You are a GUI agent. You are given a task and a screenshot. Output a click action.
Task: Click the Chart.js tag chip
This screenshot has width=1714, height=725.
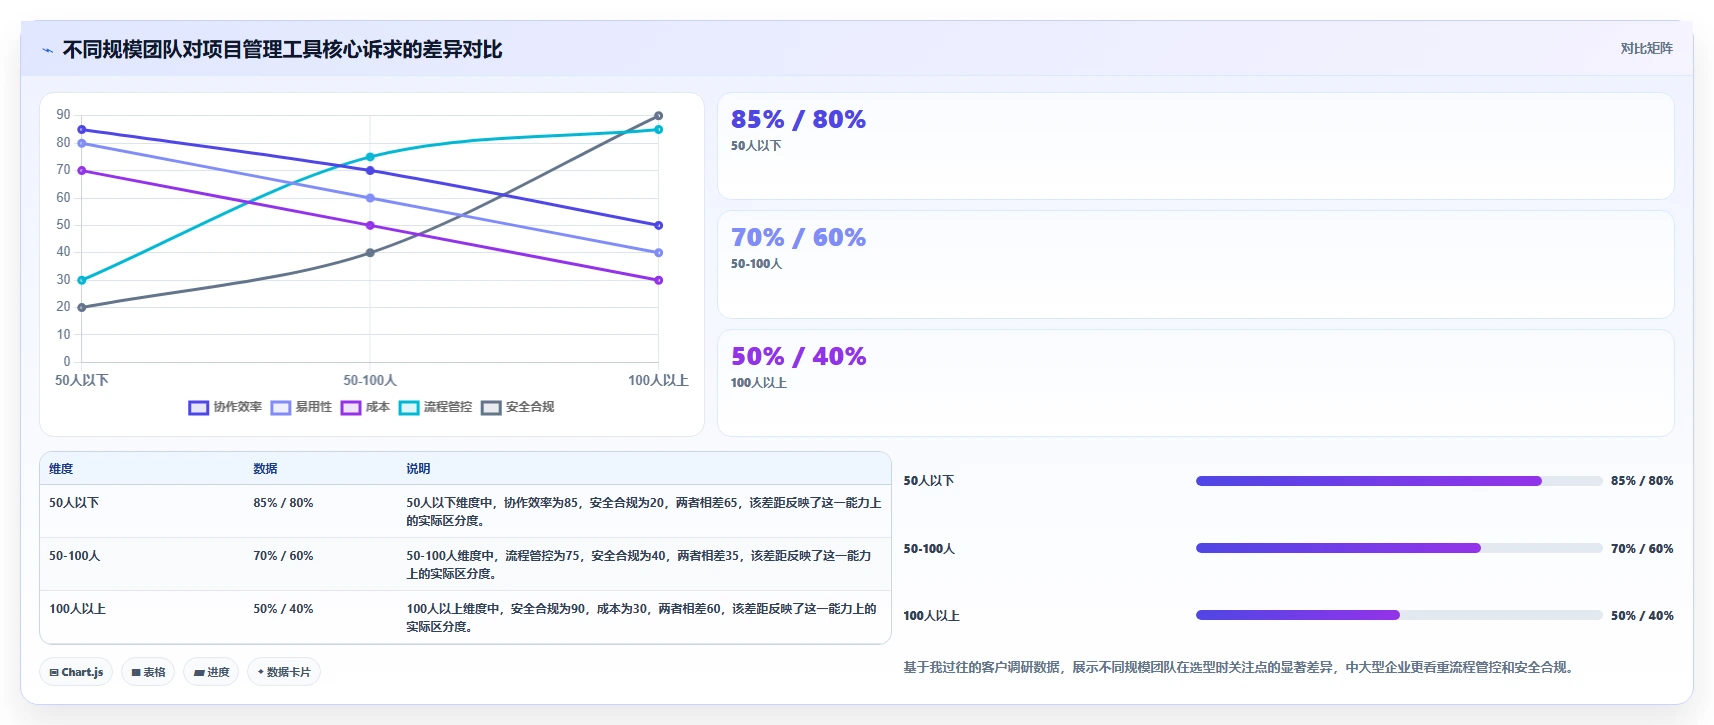coord(76,672)
